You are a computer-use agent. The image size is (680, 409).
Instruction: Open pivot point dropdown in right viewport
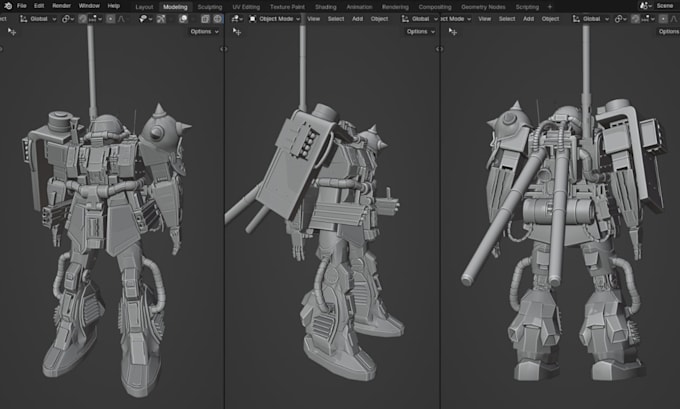(x=621, y=19)
